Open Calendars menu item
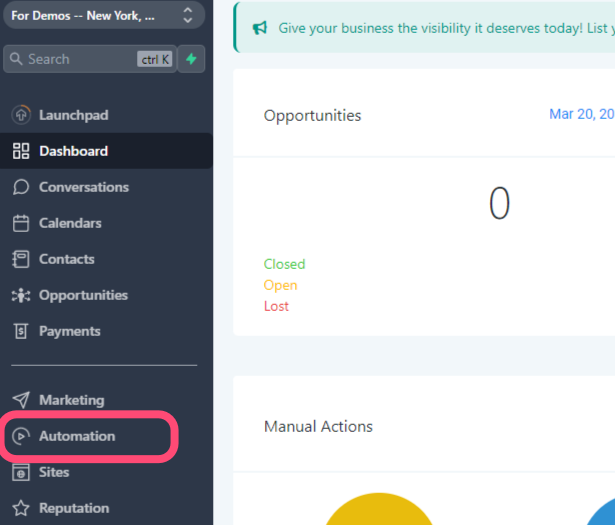Screen dimensions: 615x525 (x=106, y=223)
